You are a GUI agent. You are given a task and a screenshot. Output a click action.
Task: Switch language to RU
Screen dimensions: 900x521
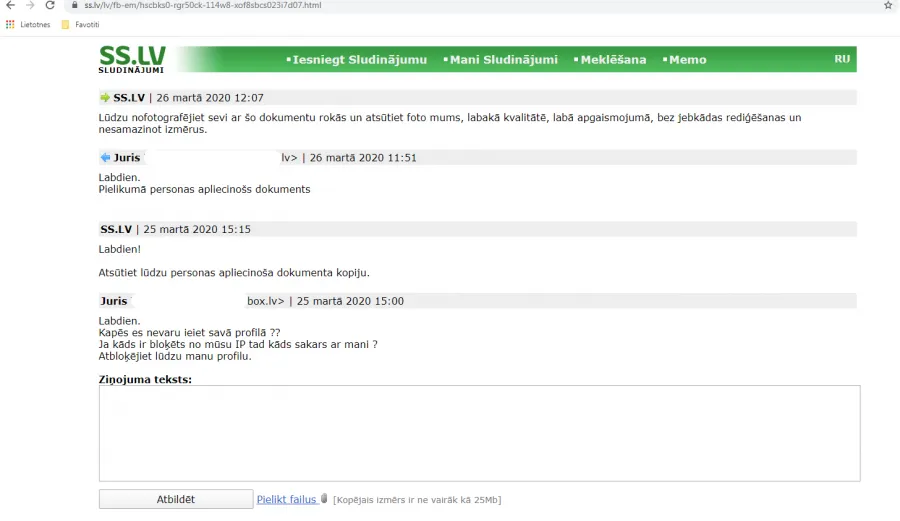point(842,59)
